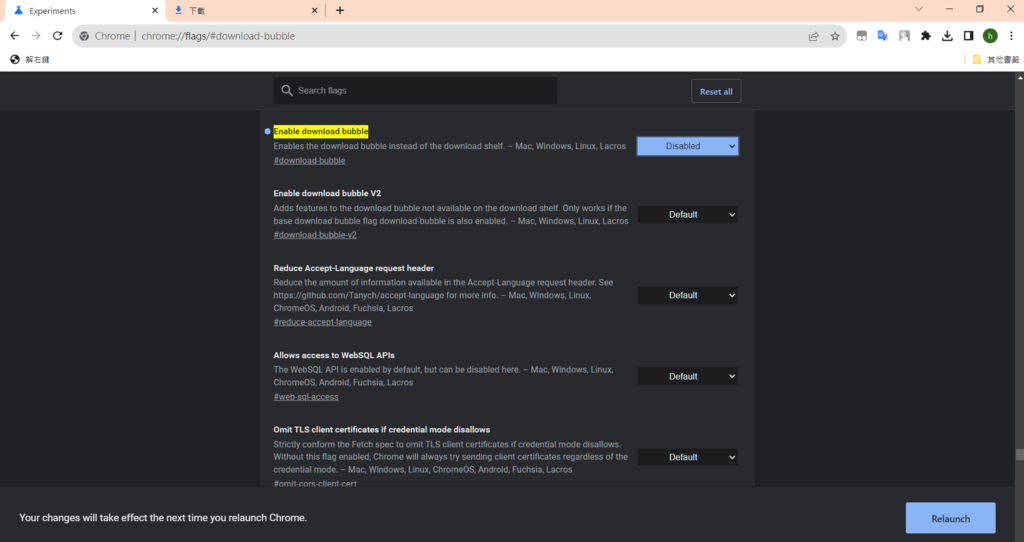Close the Experiments tab

(x=155, y=10)
